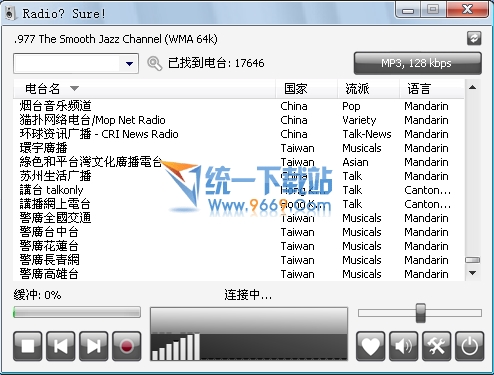
Task: Add station to favorites with heart icon
Action: tap(370, 346)
